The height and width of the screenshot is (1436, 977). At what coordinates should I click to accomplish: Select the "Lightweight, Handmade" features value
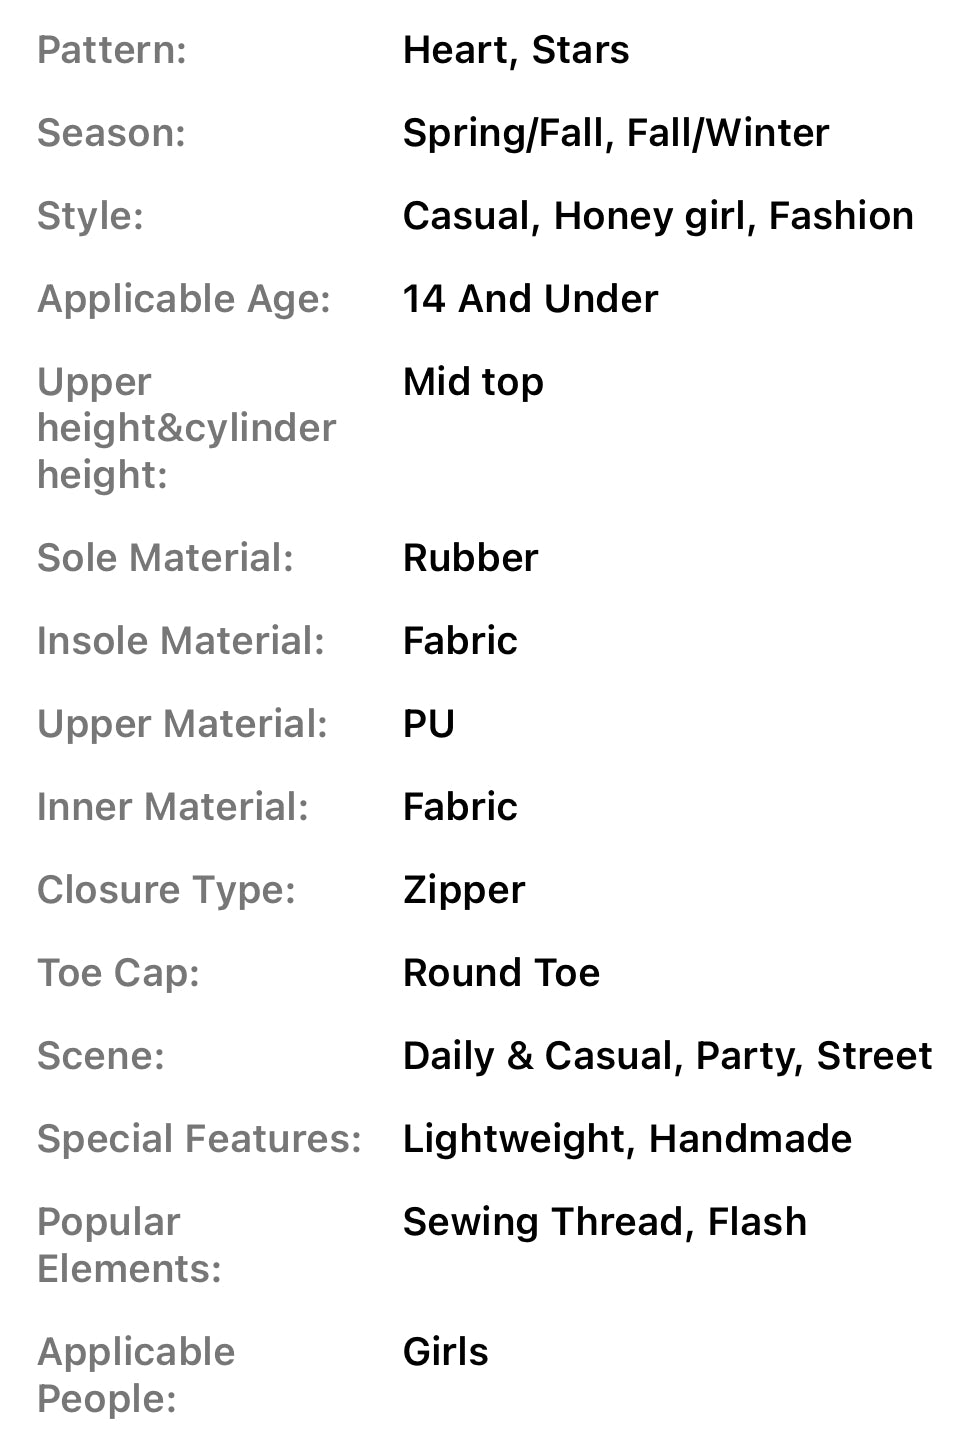click(x=627, y=1139)
